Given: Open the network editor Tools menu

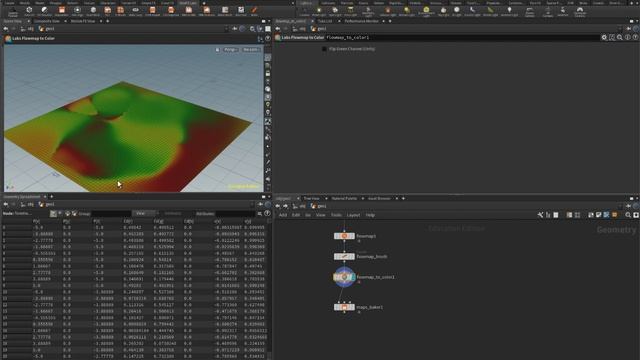Looking at the screenshot, I should click(336, 215).
